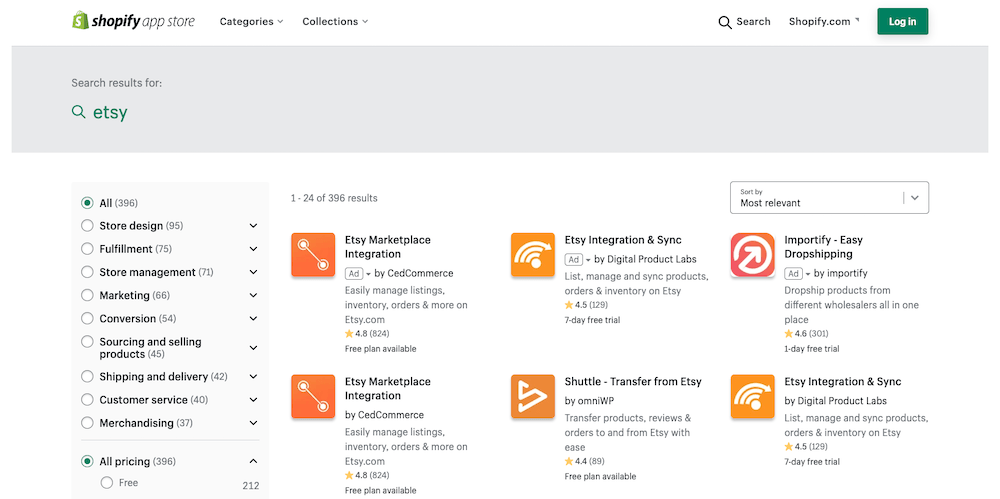Open non-ad Etsy Integration & Sync icon
This screenshot has width=1000, height=499.
tap(752, 396)
